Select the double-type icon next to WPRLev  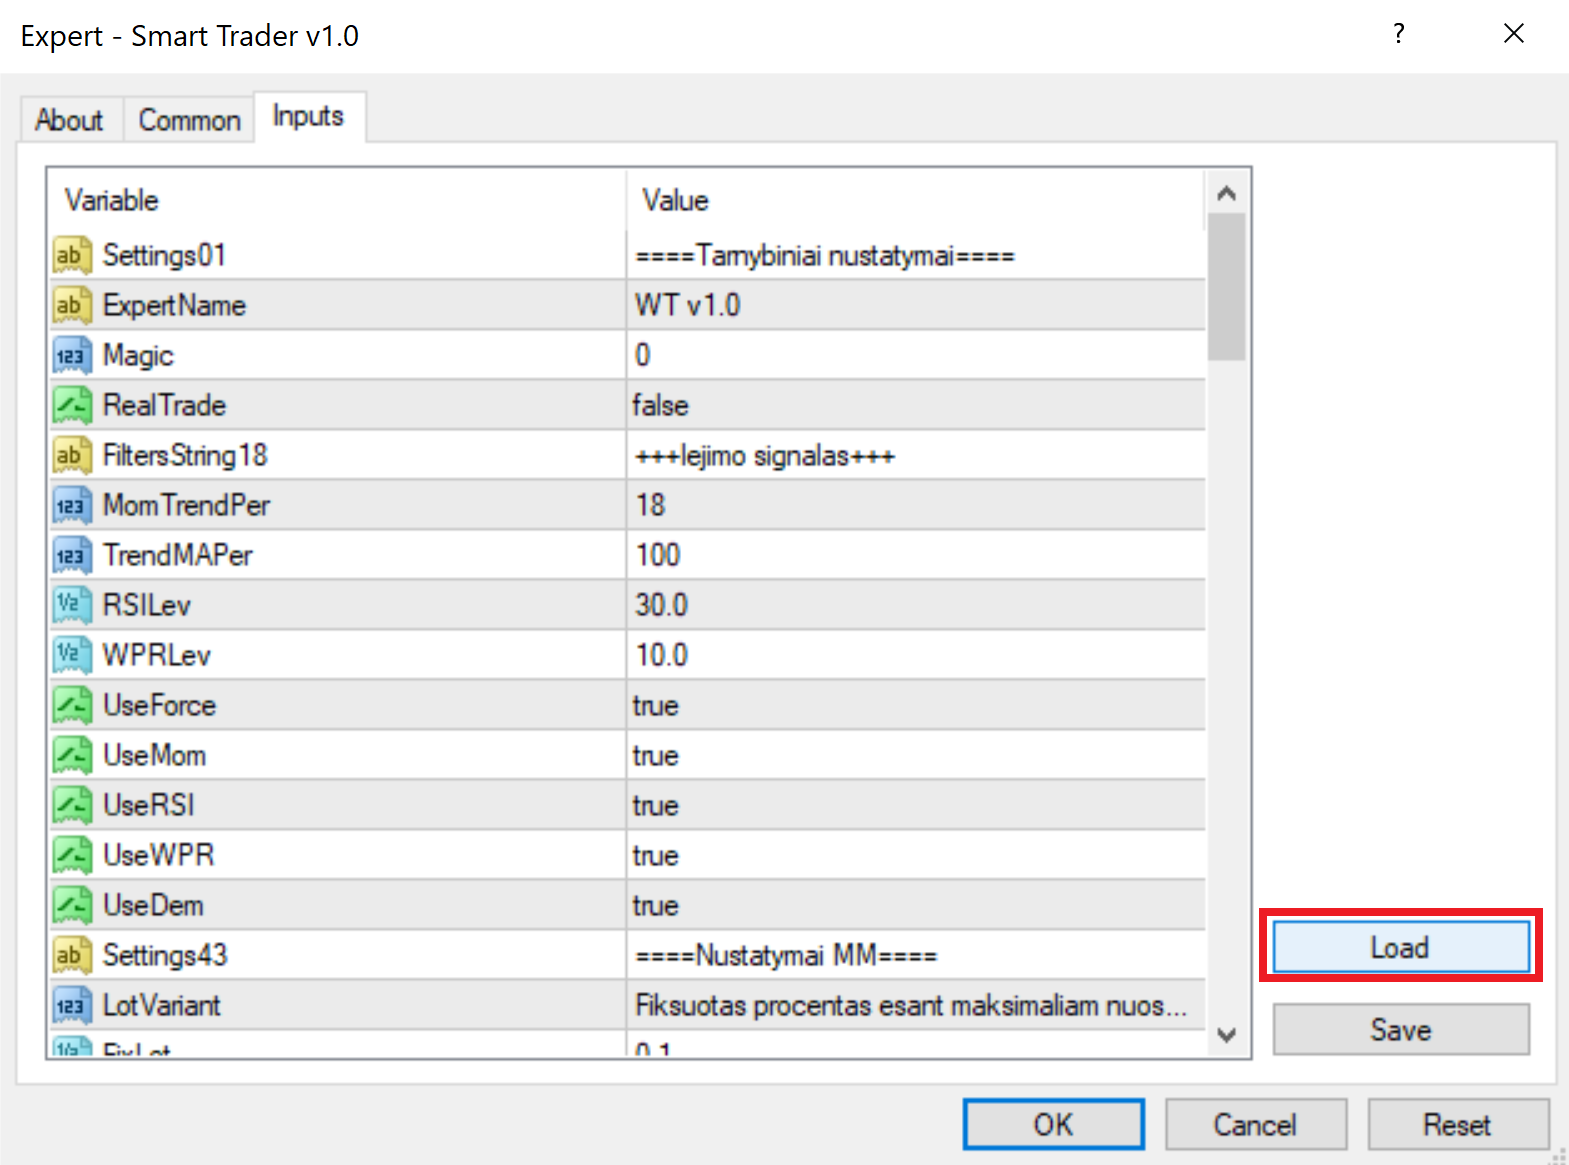pos(72,655)
